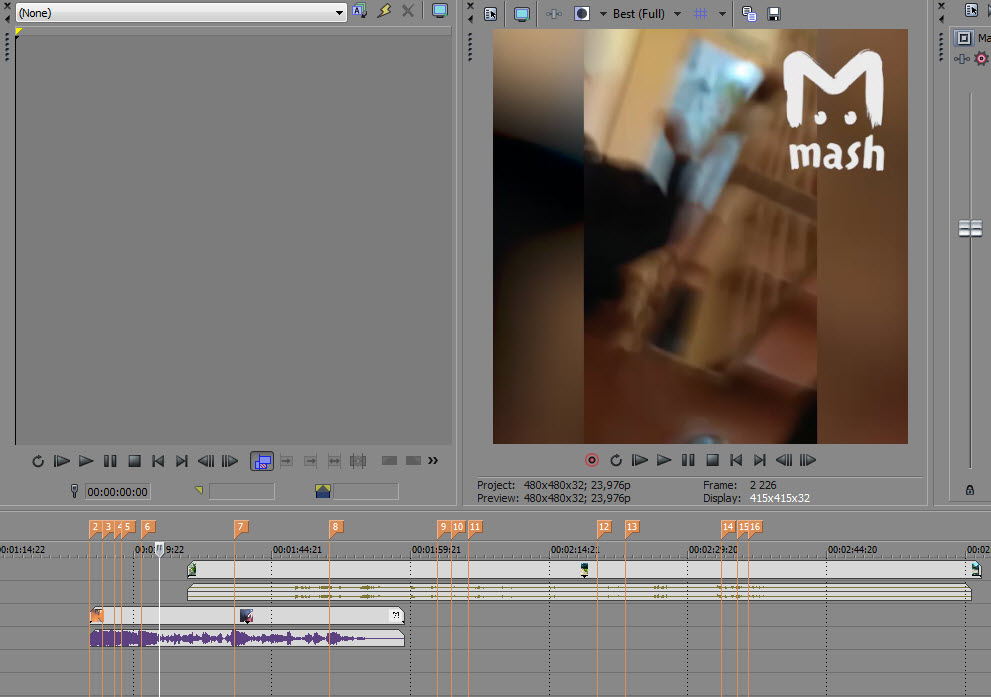Pause playback in the preview window

688,460
